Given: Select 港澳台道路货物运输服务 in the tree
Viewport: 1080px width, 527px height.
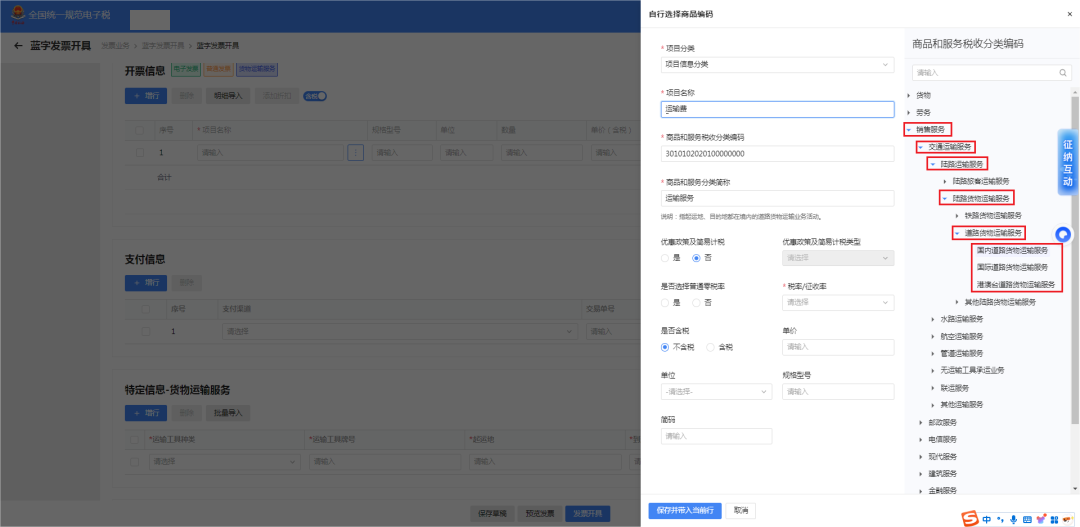Looking at the screenshot, I should [x=1016, y=285].
